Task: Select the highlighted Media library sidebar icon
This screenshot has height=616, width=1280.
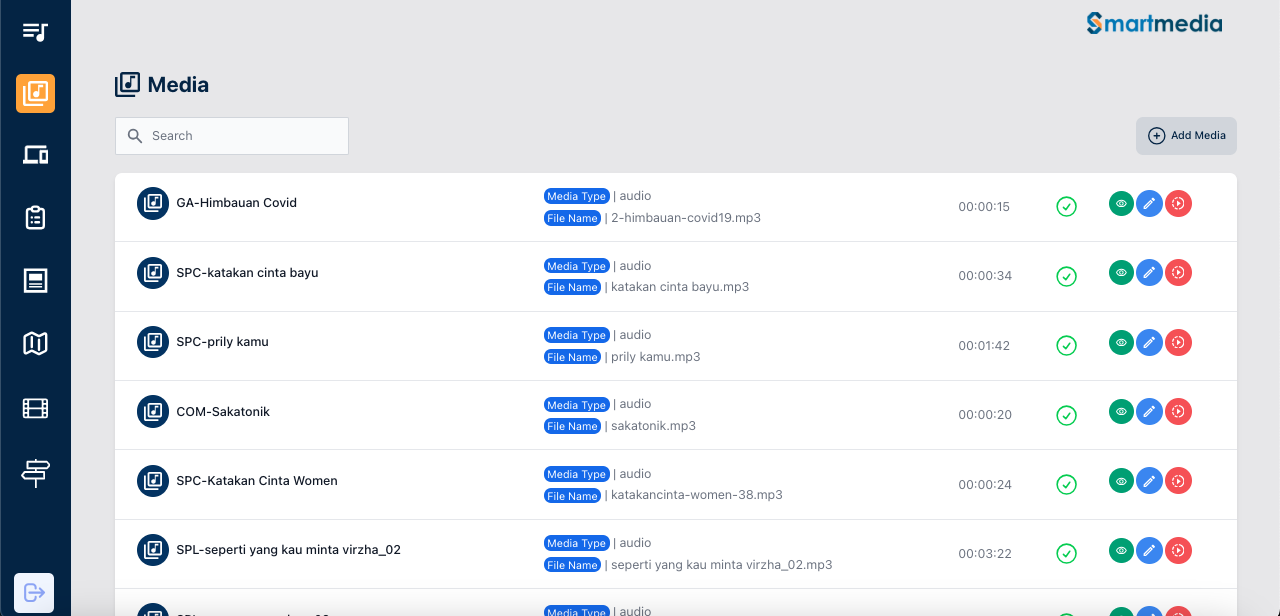Action: point(35,93)
